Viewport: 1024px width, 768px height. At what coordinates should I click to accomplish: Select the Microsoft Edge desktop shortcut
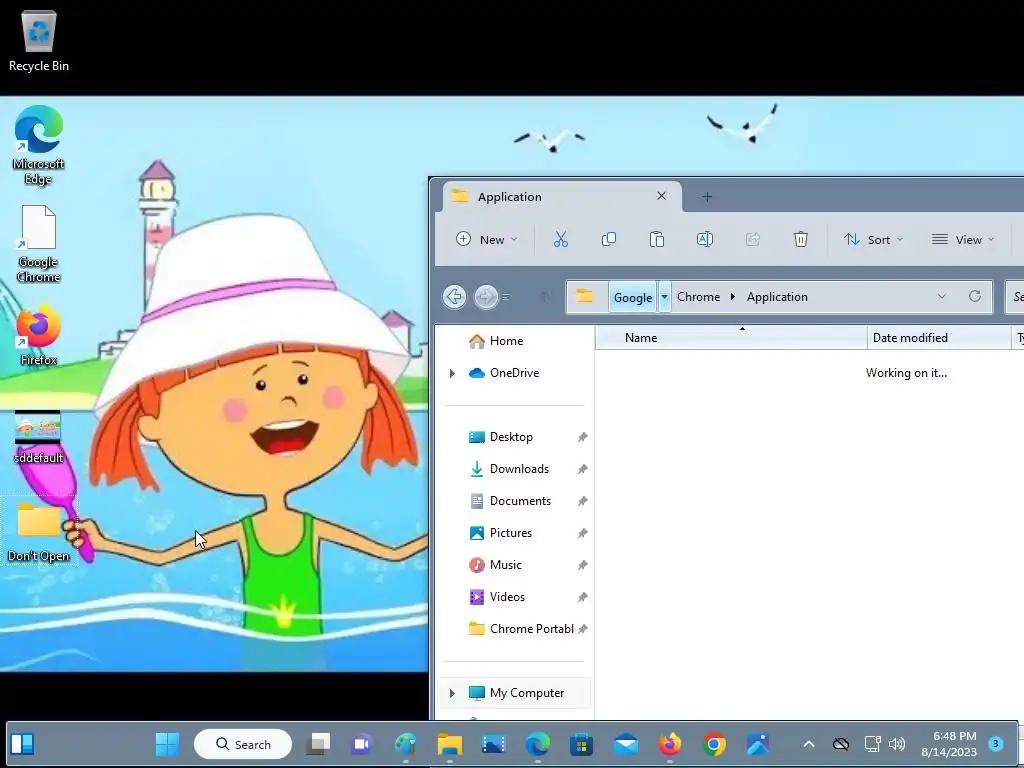point(39,145)
